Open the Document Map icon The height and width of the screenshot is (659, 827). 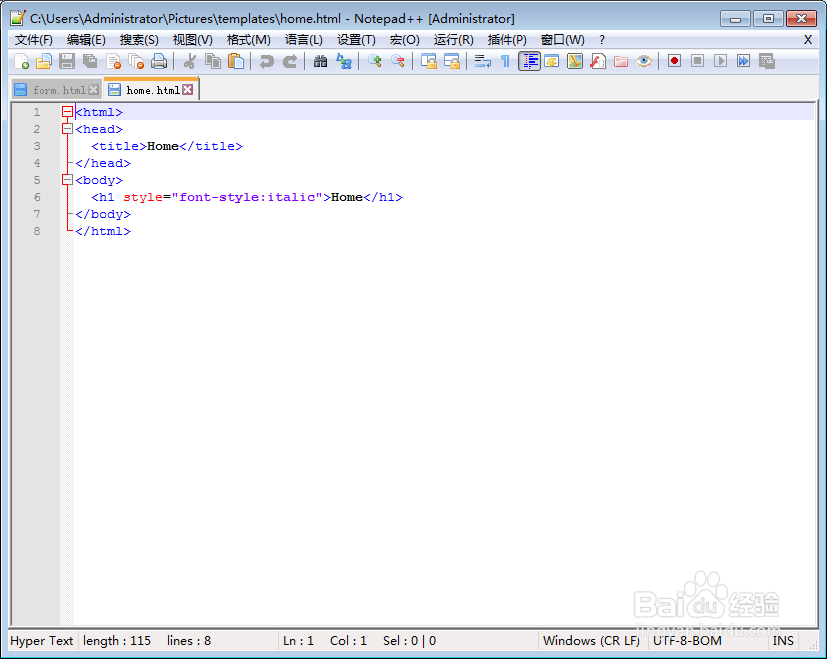point(575,61)
